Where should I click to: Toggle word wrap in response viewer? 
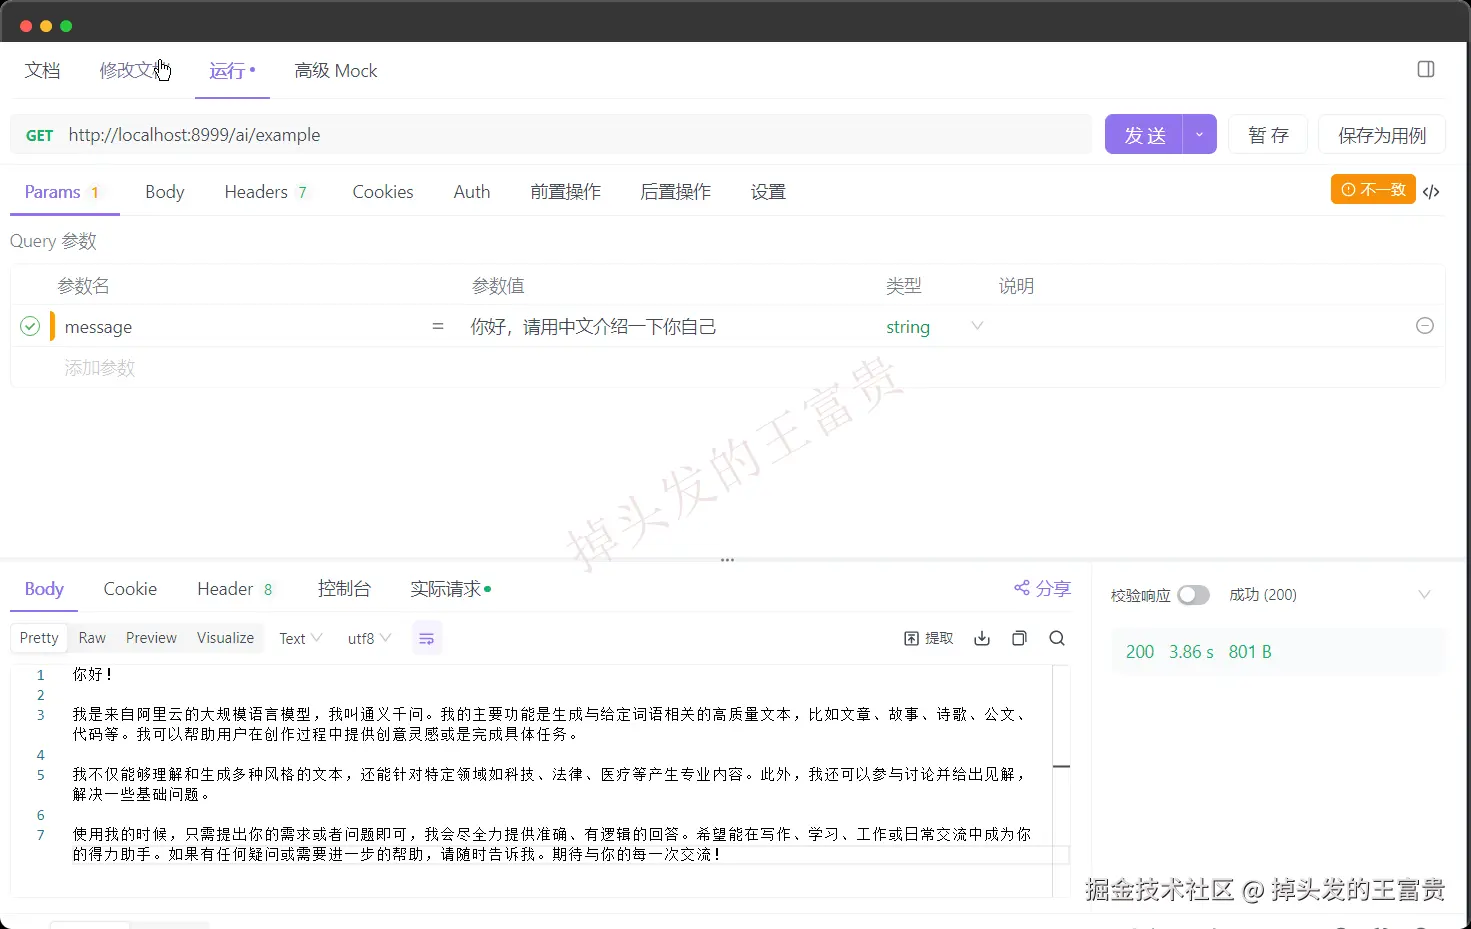click(427, 638)
